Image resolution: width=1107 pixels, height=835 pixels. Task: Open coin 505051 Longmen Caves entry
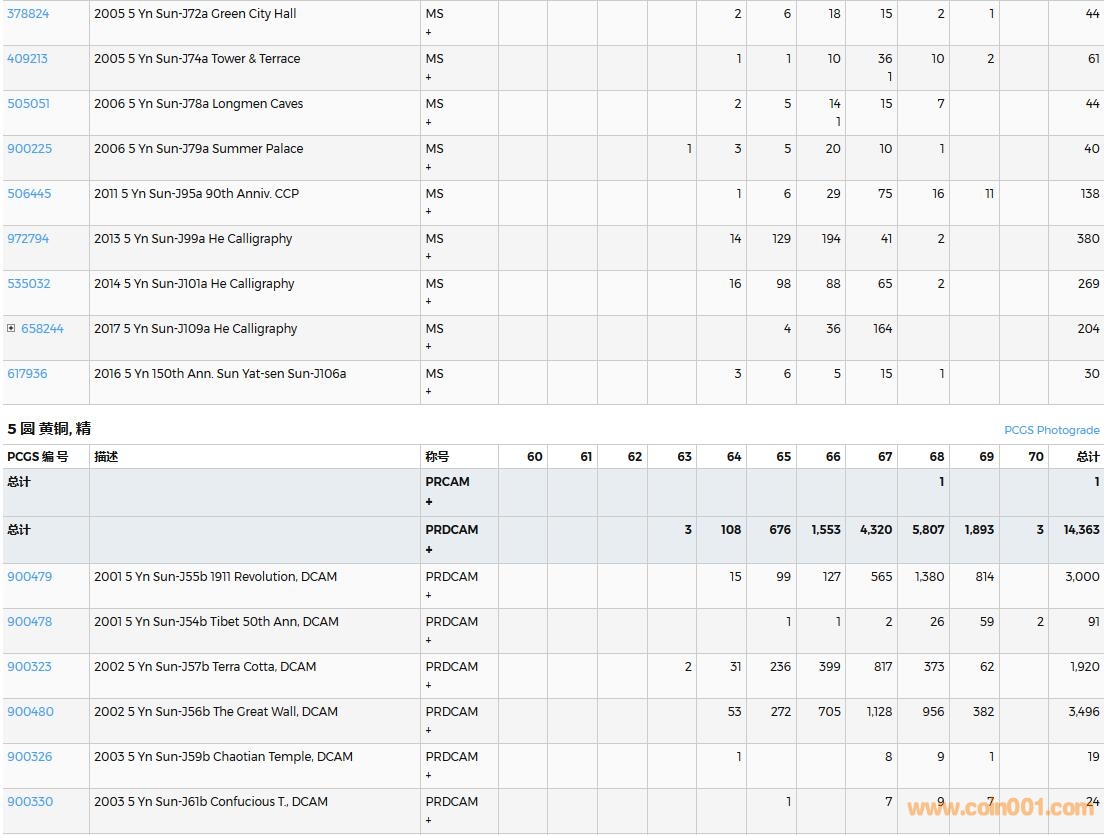pyautogui.click(x=28, y=104)
